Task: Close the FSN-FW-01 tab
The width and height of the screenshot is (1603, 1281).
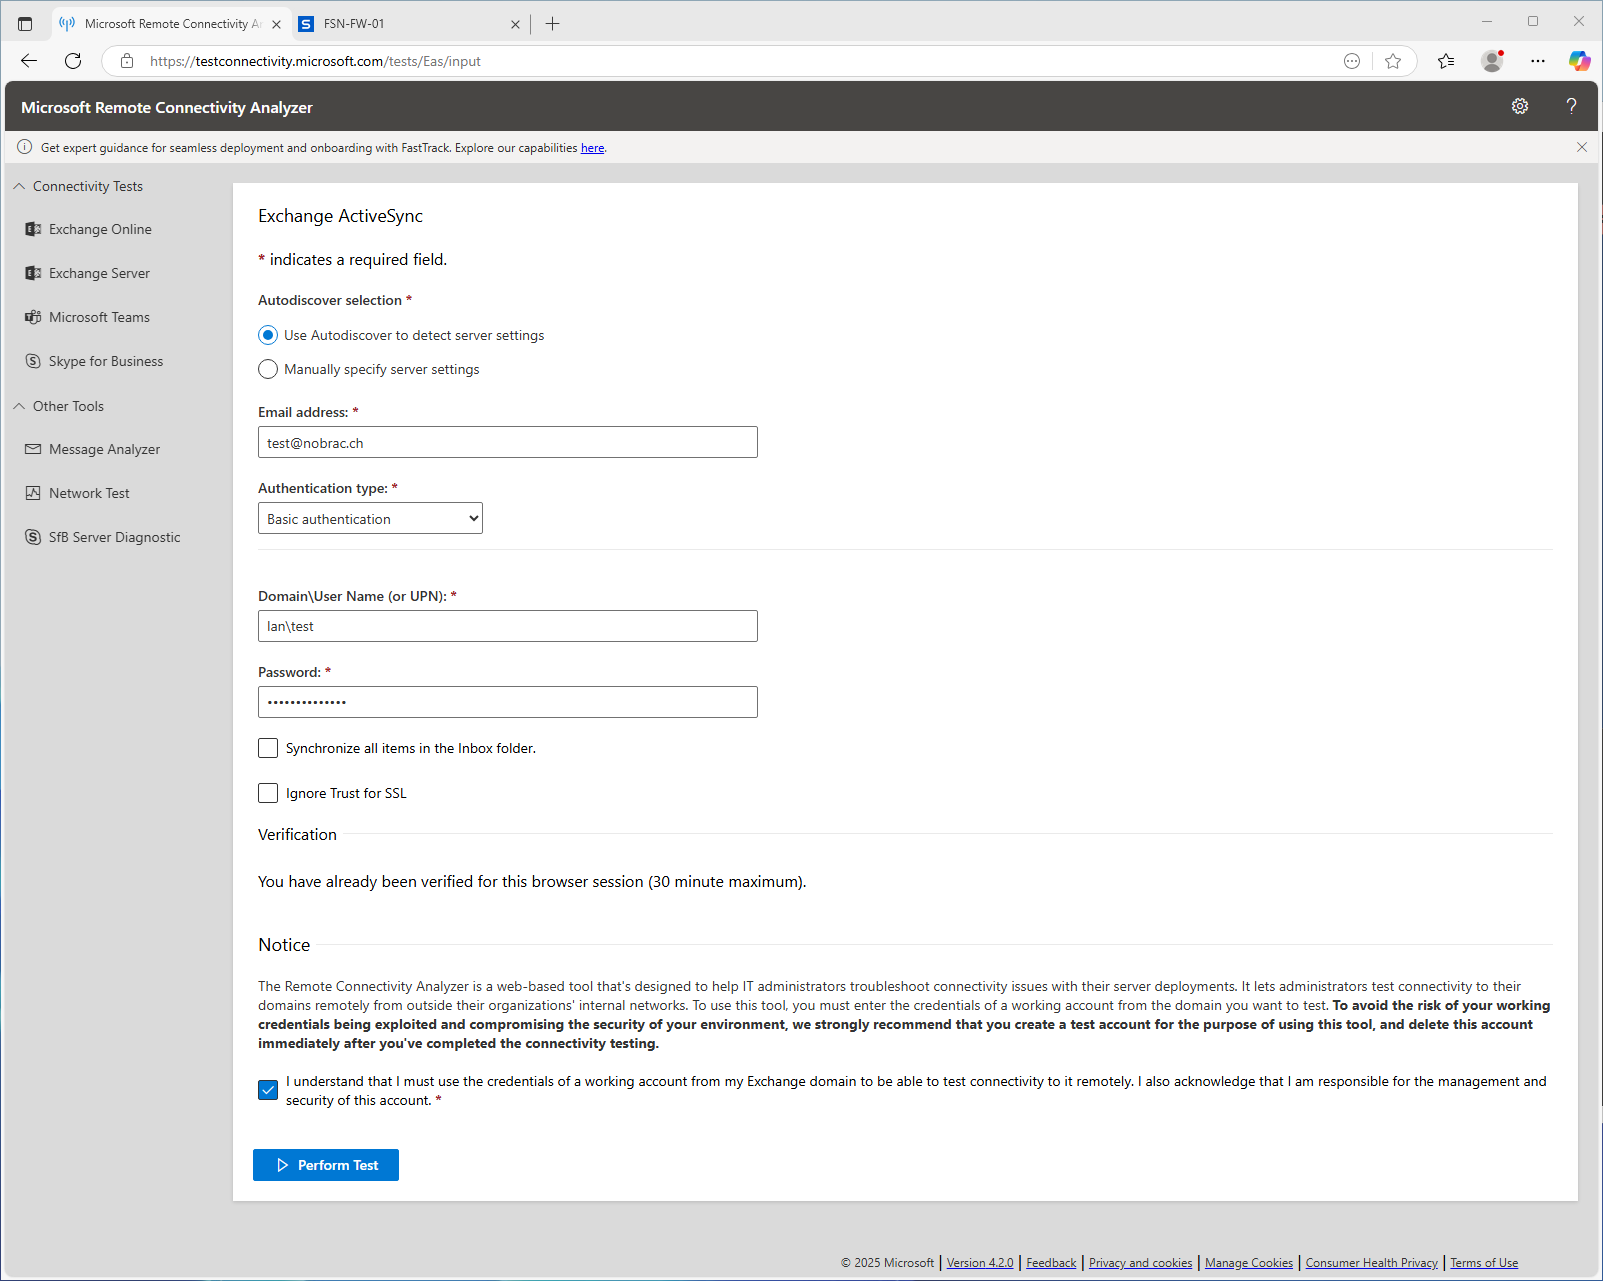Action: (515, 24)
